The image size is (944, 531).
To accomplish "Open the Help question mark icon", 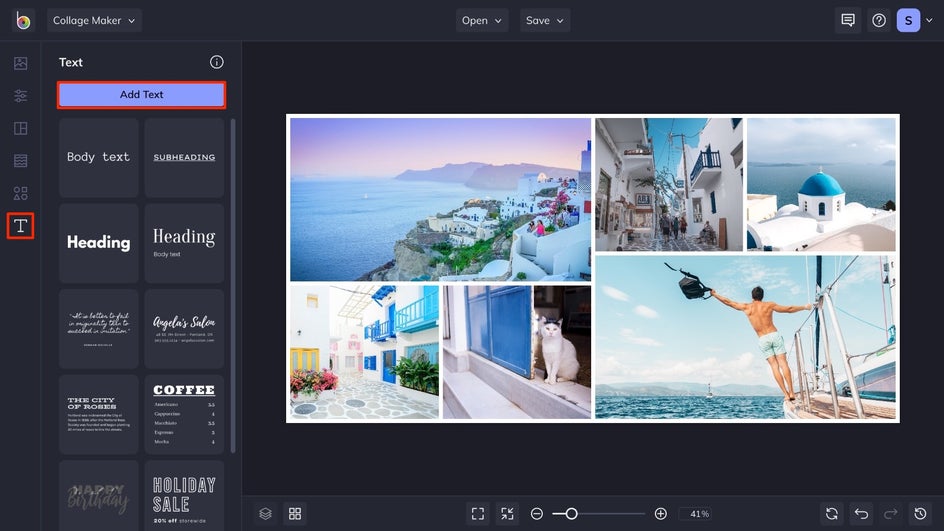I will click(x=878, y=20).
